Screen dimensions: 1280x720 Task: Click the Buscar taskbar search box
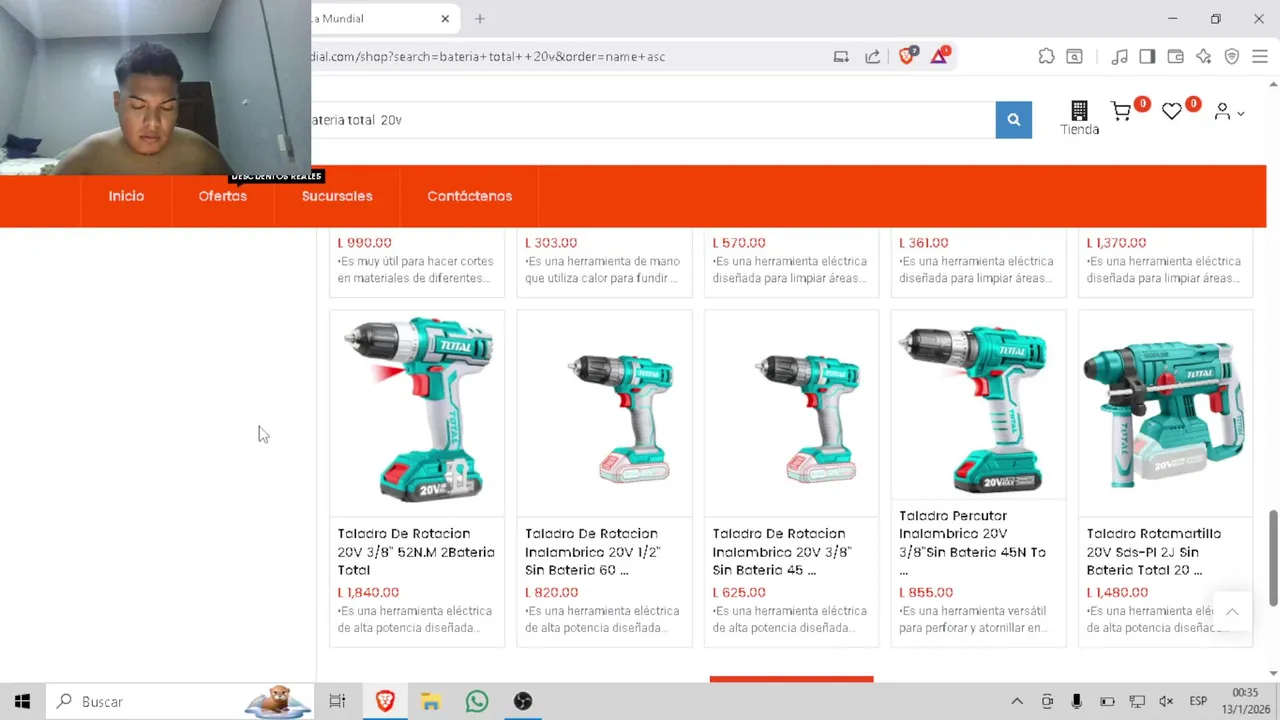pos(181,701)
